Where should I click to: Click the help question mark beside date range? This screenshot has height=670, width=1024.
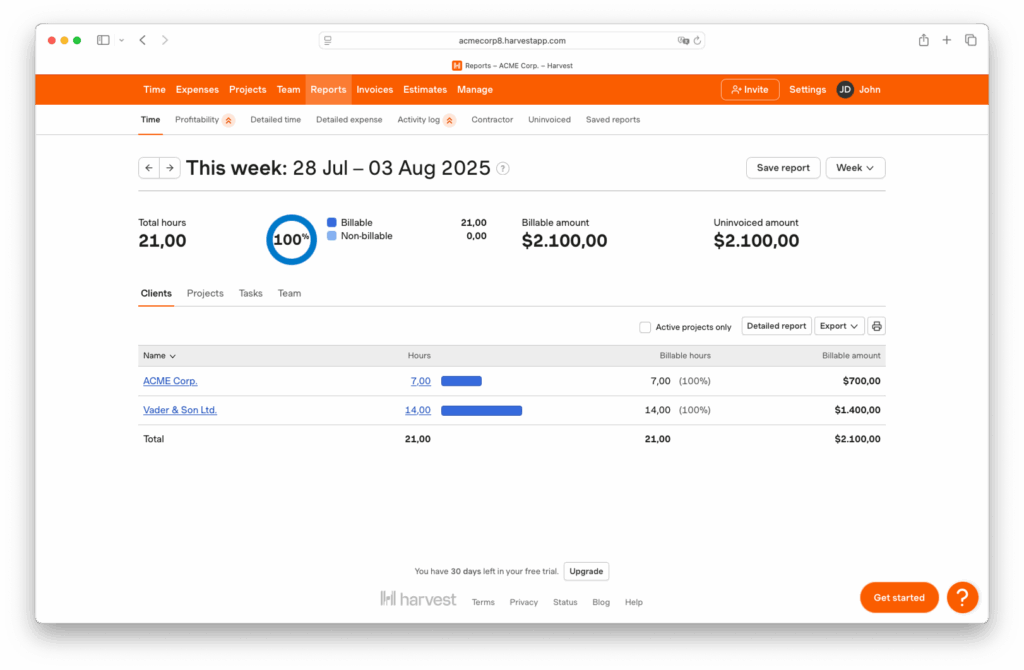(503, 168)
